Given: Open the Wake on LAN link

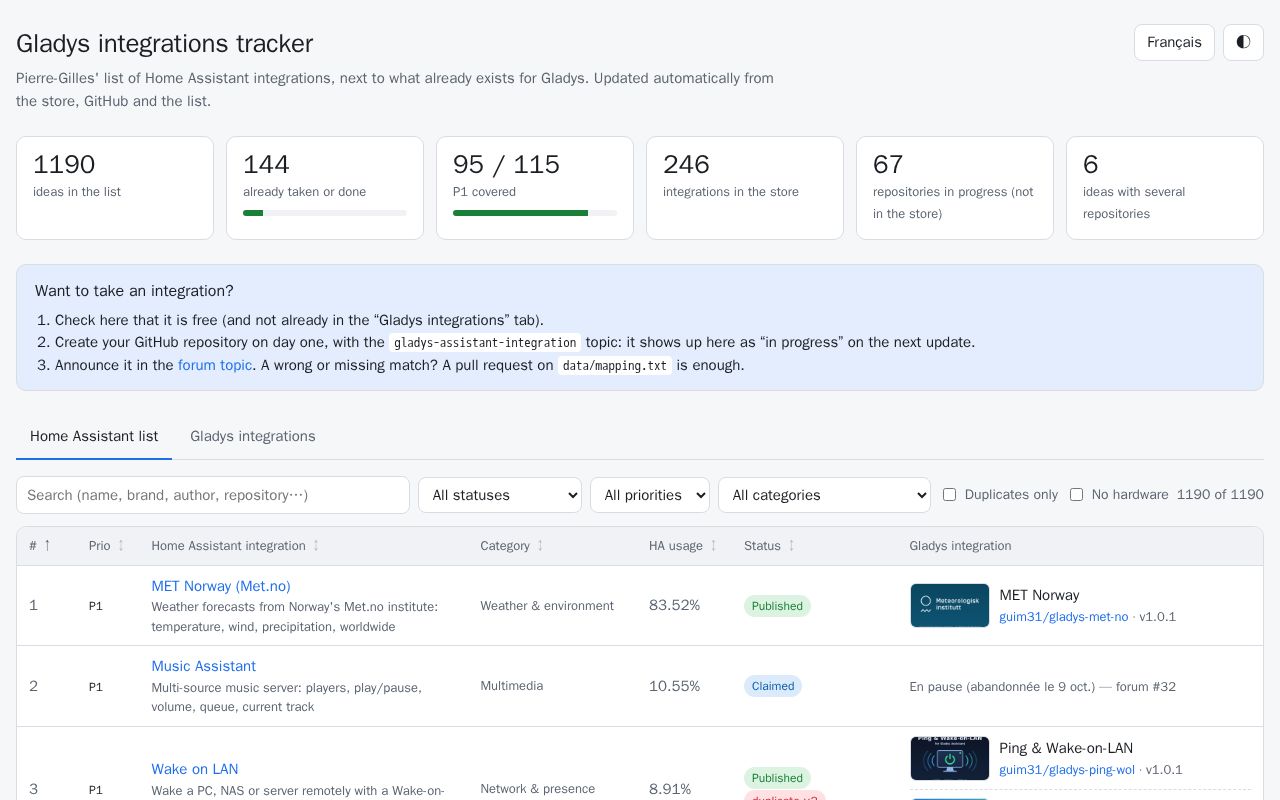Looking at the screenshot, I should [195, 769].
